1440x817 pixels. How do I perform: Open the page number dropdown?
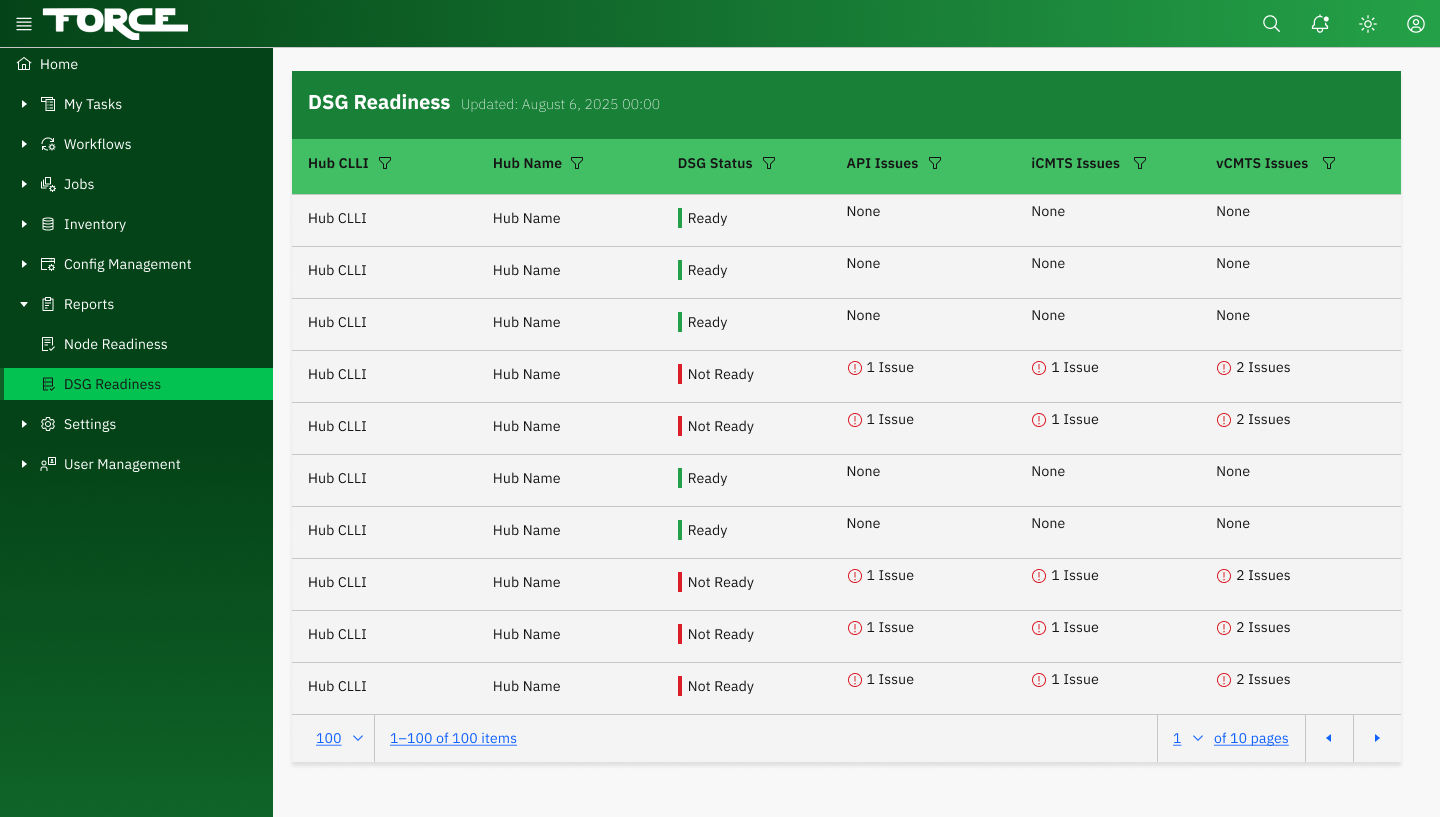click(x=1185, y=738)
